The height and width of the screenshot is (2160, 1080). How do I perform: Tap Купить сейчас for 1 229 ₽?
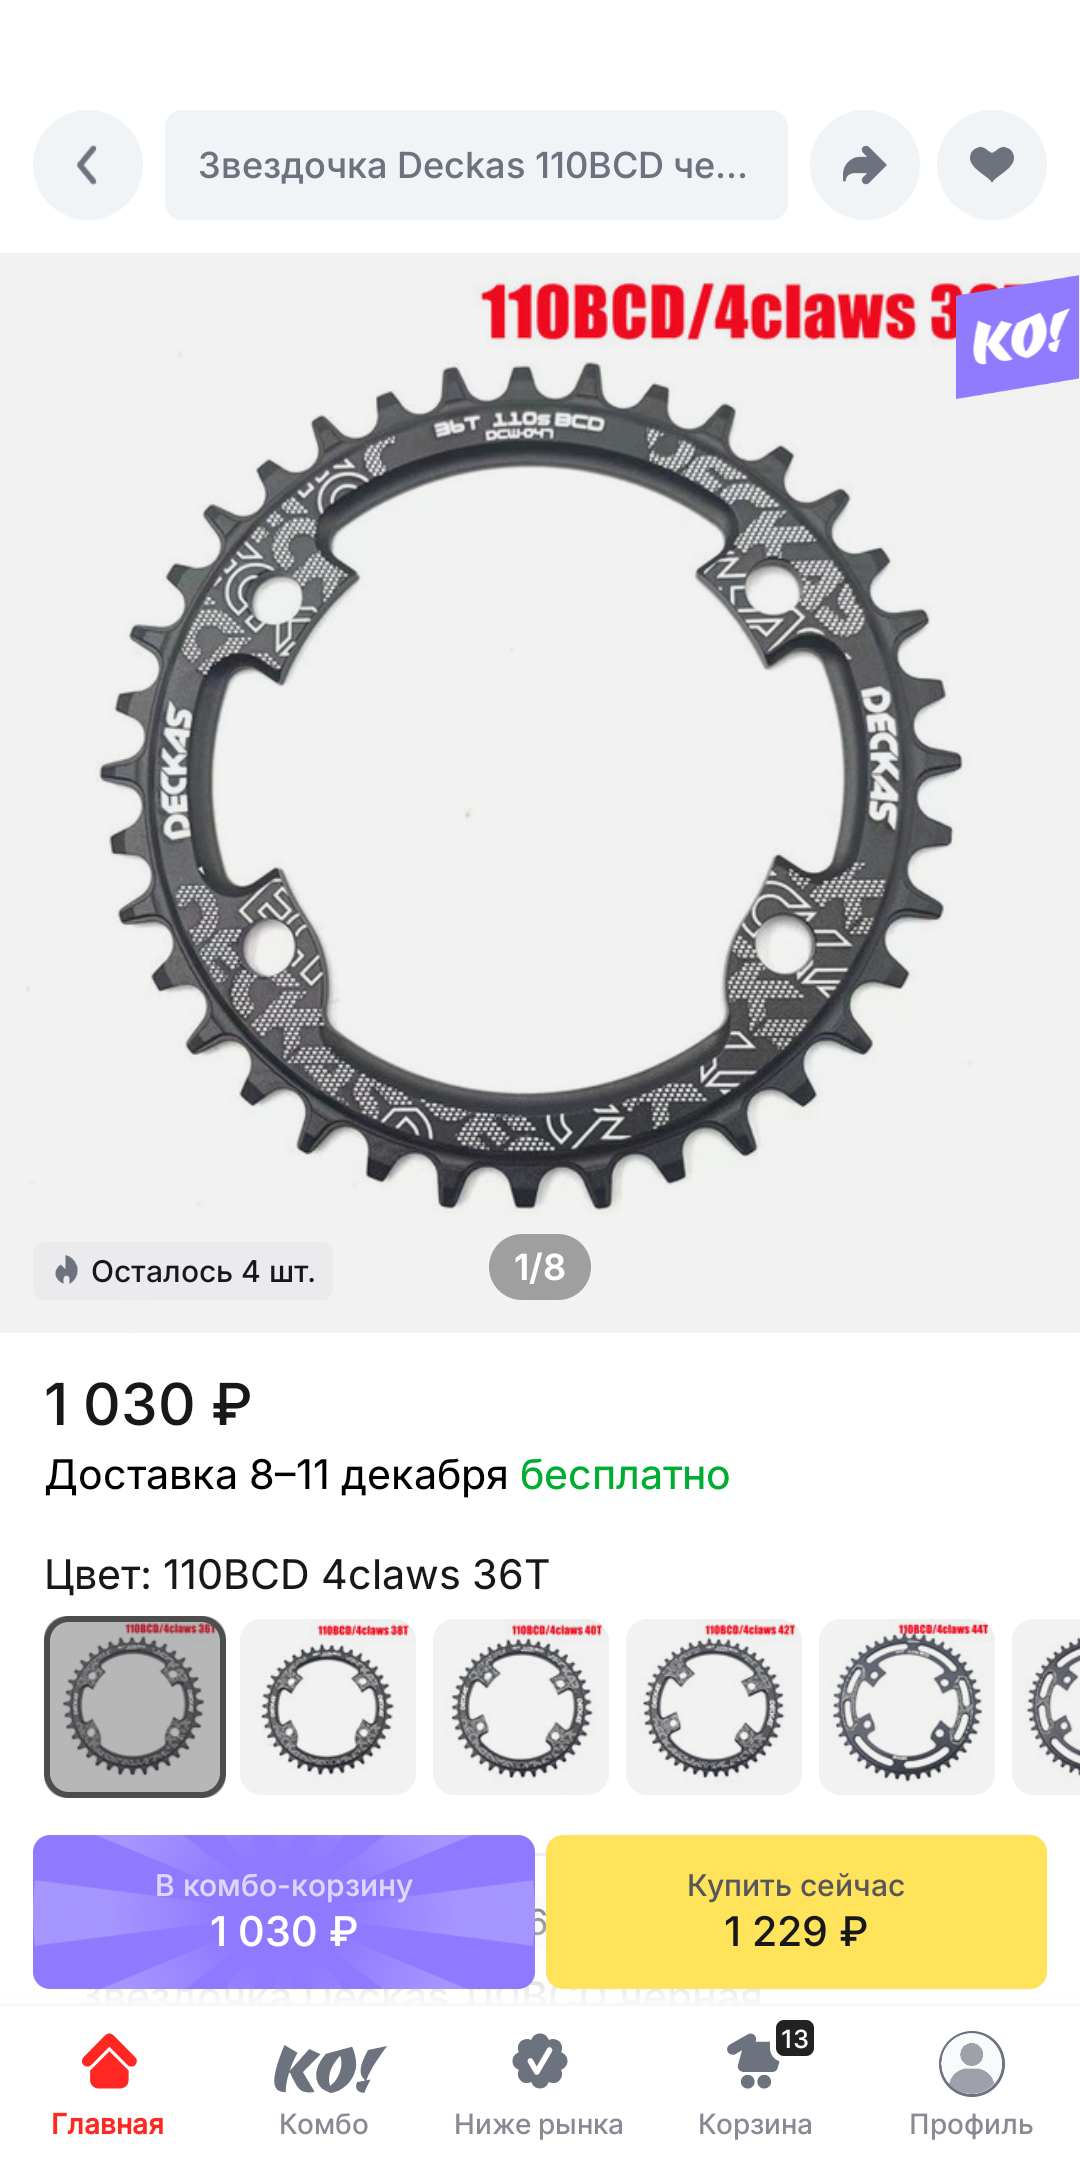[796, 1911]
